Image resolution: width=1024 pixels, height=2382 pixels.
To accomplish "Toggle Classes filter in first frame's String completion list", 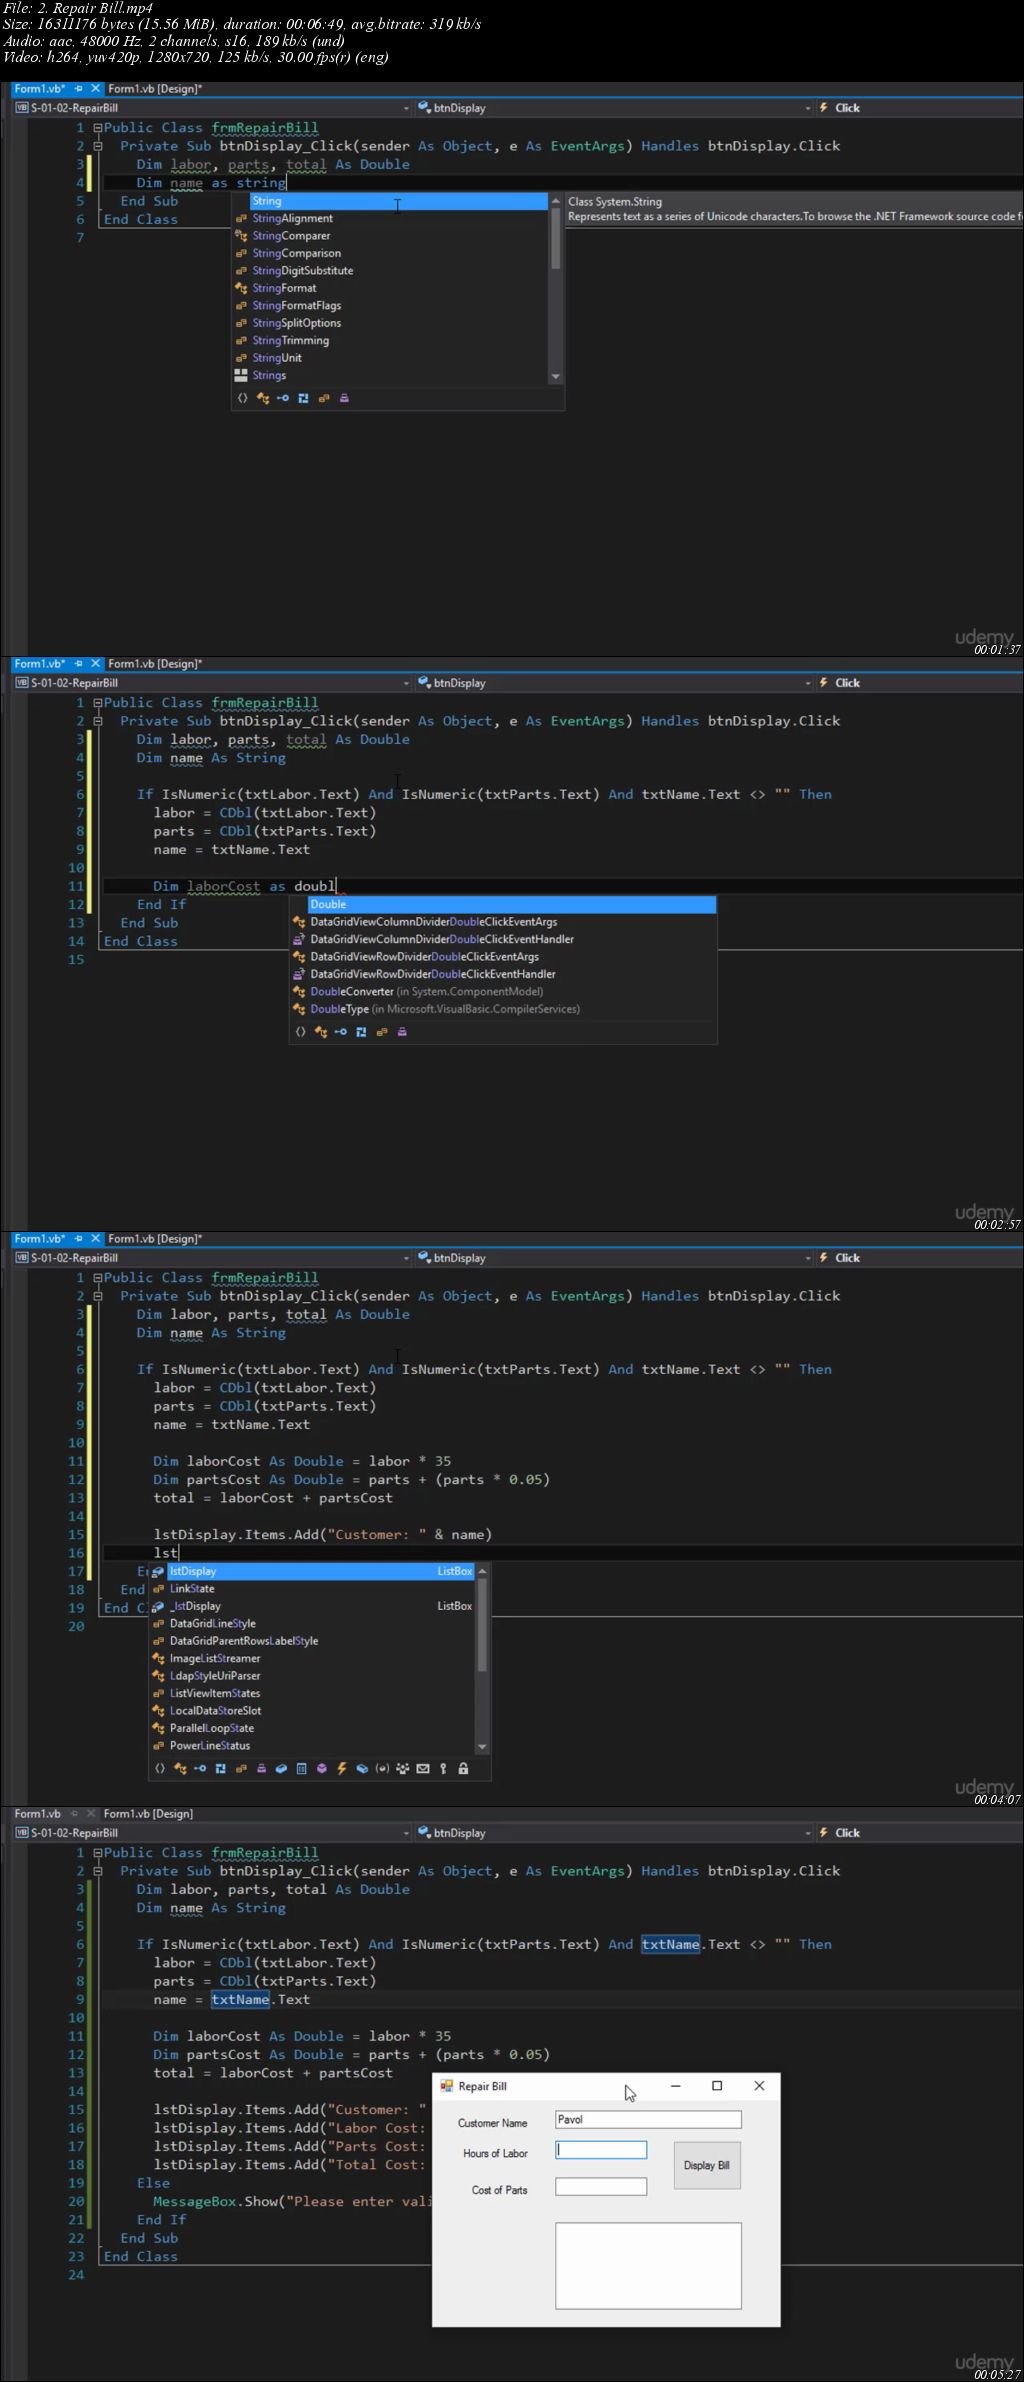I will (x=263, y=398).
